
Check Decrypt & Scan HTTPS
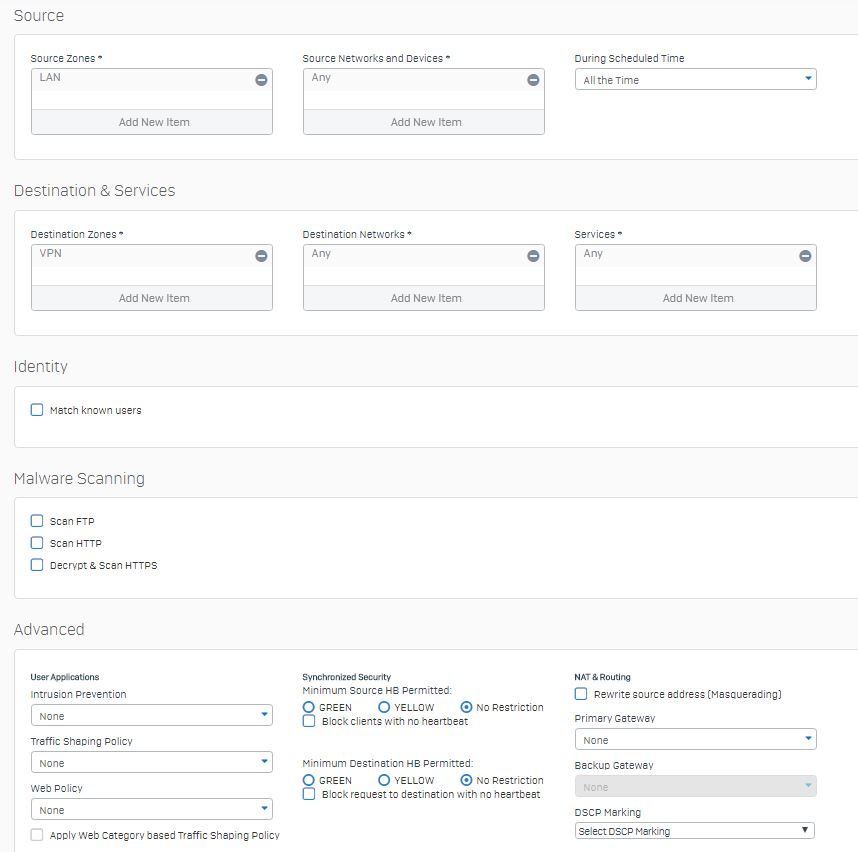pos(37,565)
